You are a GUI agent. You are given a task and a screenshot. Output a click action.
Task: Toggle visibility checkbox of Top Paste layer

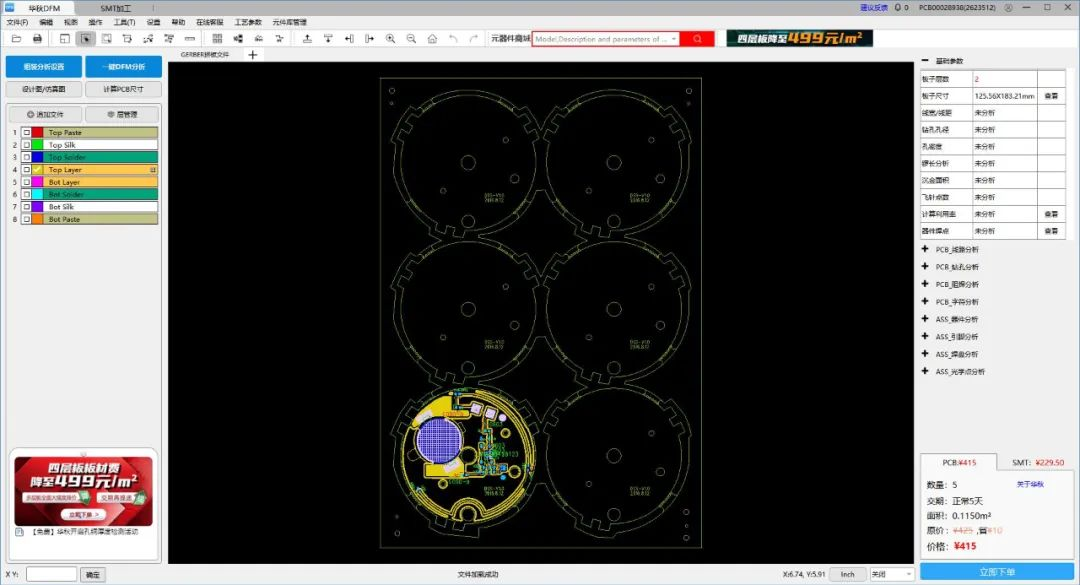[x=26, y=132]
